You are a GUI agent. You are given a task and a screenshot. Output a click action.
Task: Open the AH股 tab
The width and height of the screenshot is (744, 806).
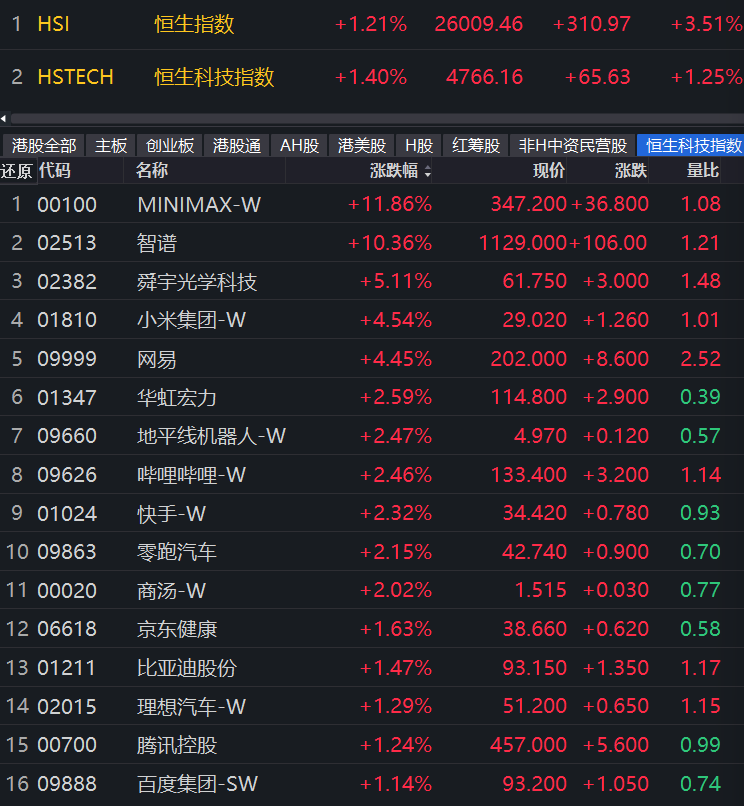299,145
